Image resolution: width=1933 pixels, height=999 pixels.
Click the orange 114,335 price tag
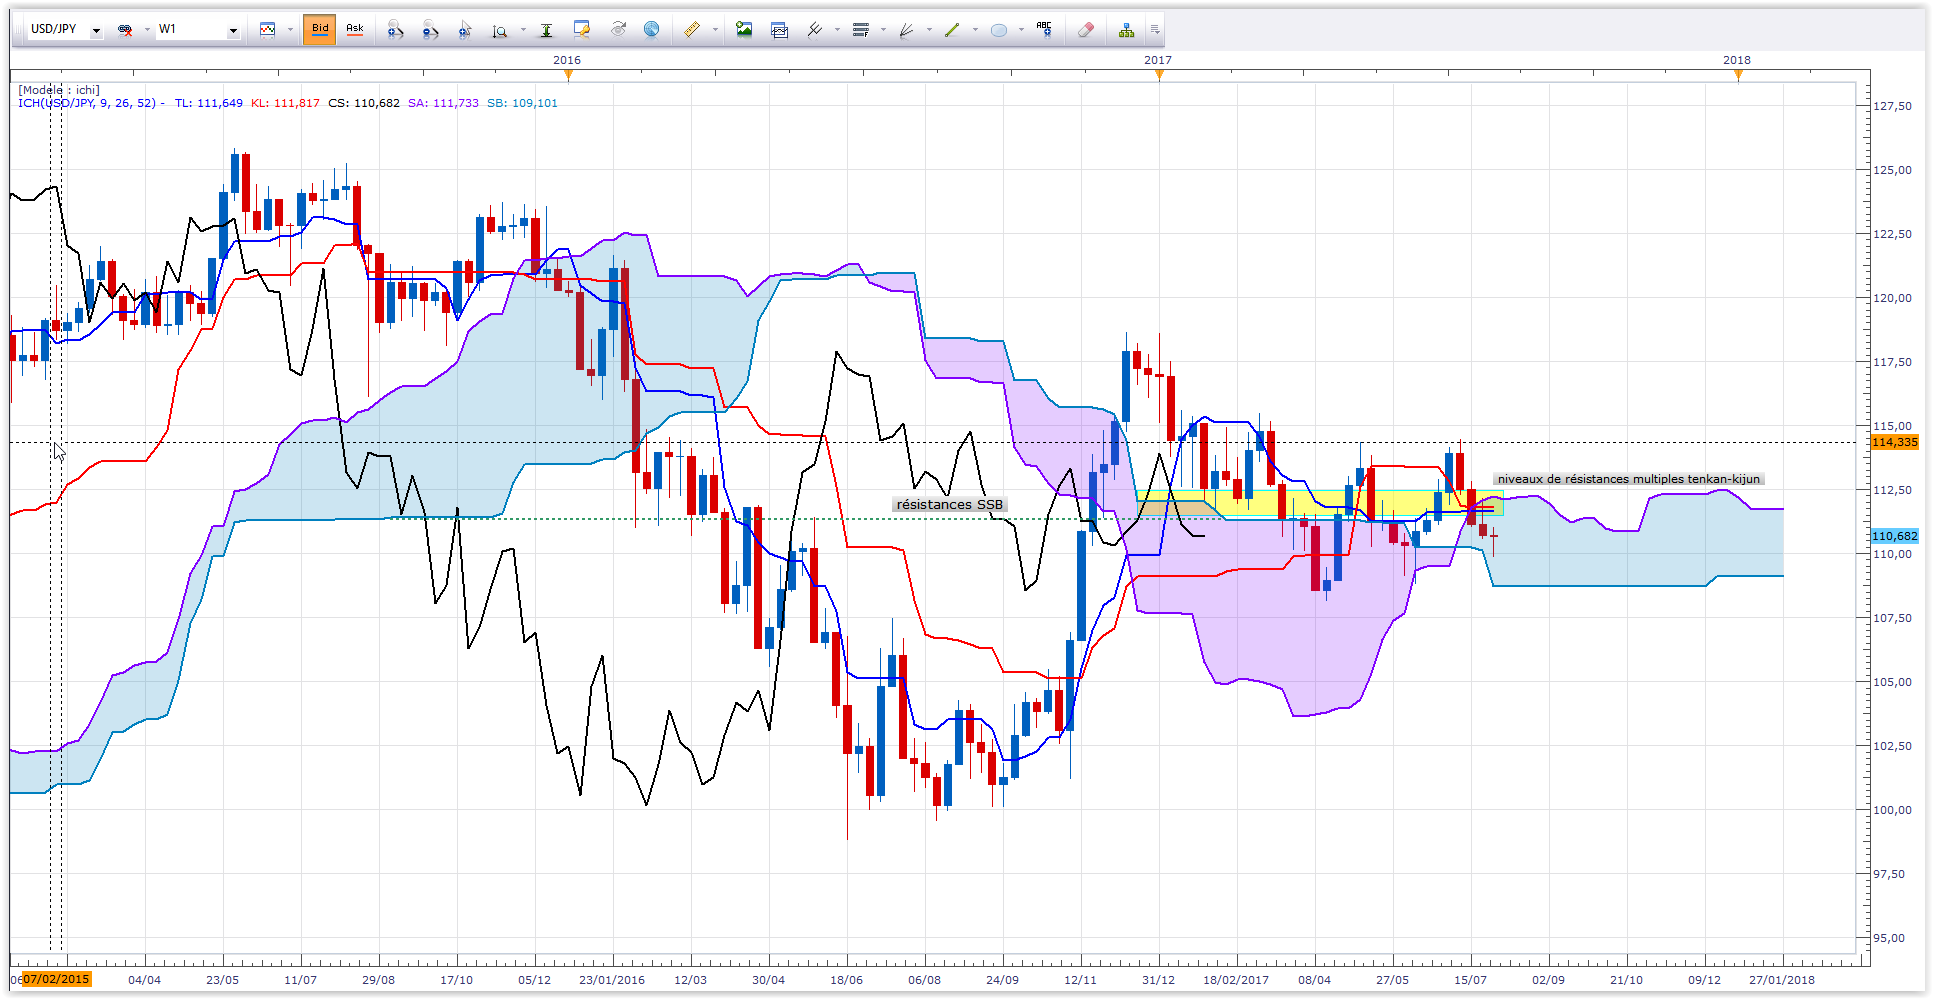(x=1895, y=442)
